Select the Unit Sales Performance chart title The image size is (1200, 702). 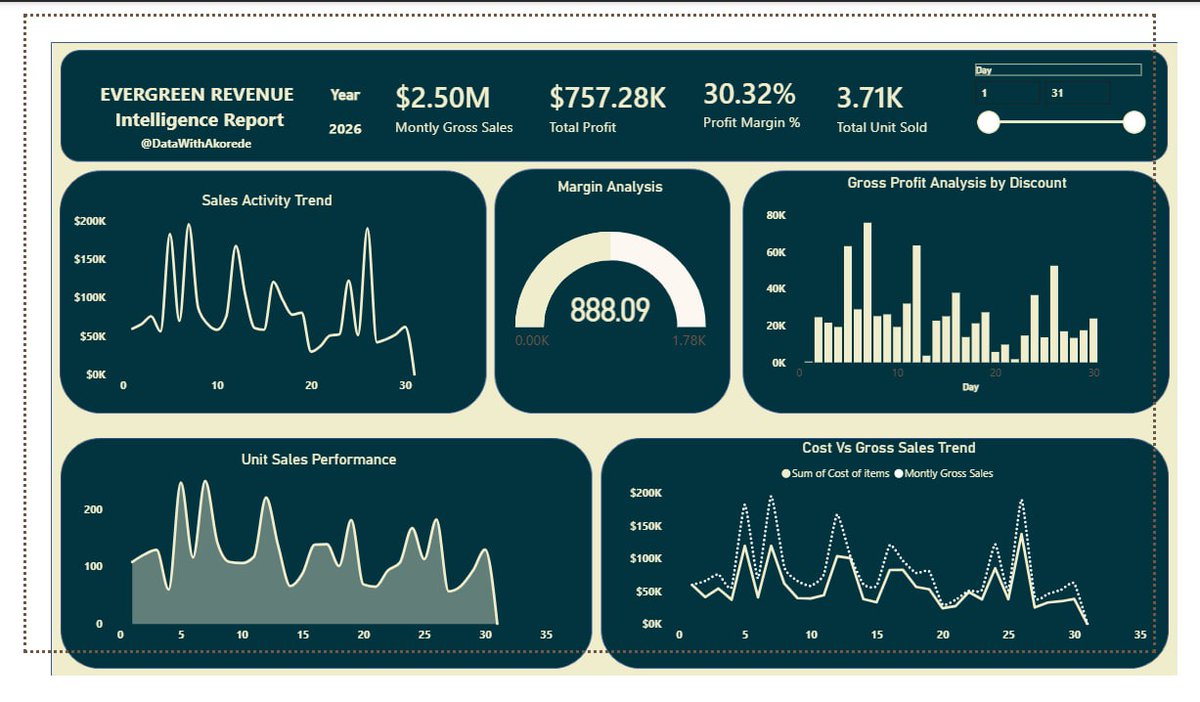[x=319, y=459]
